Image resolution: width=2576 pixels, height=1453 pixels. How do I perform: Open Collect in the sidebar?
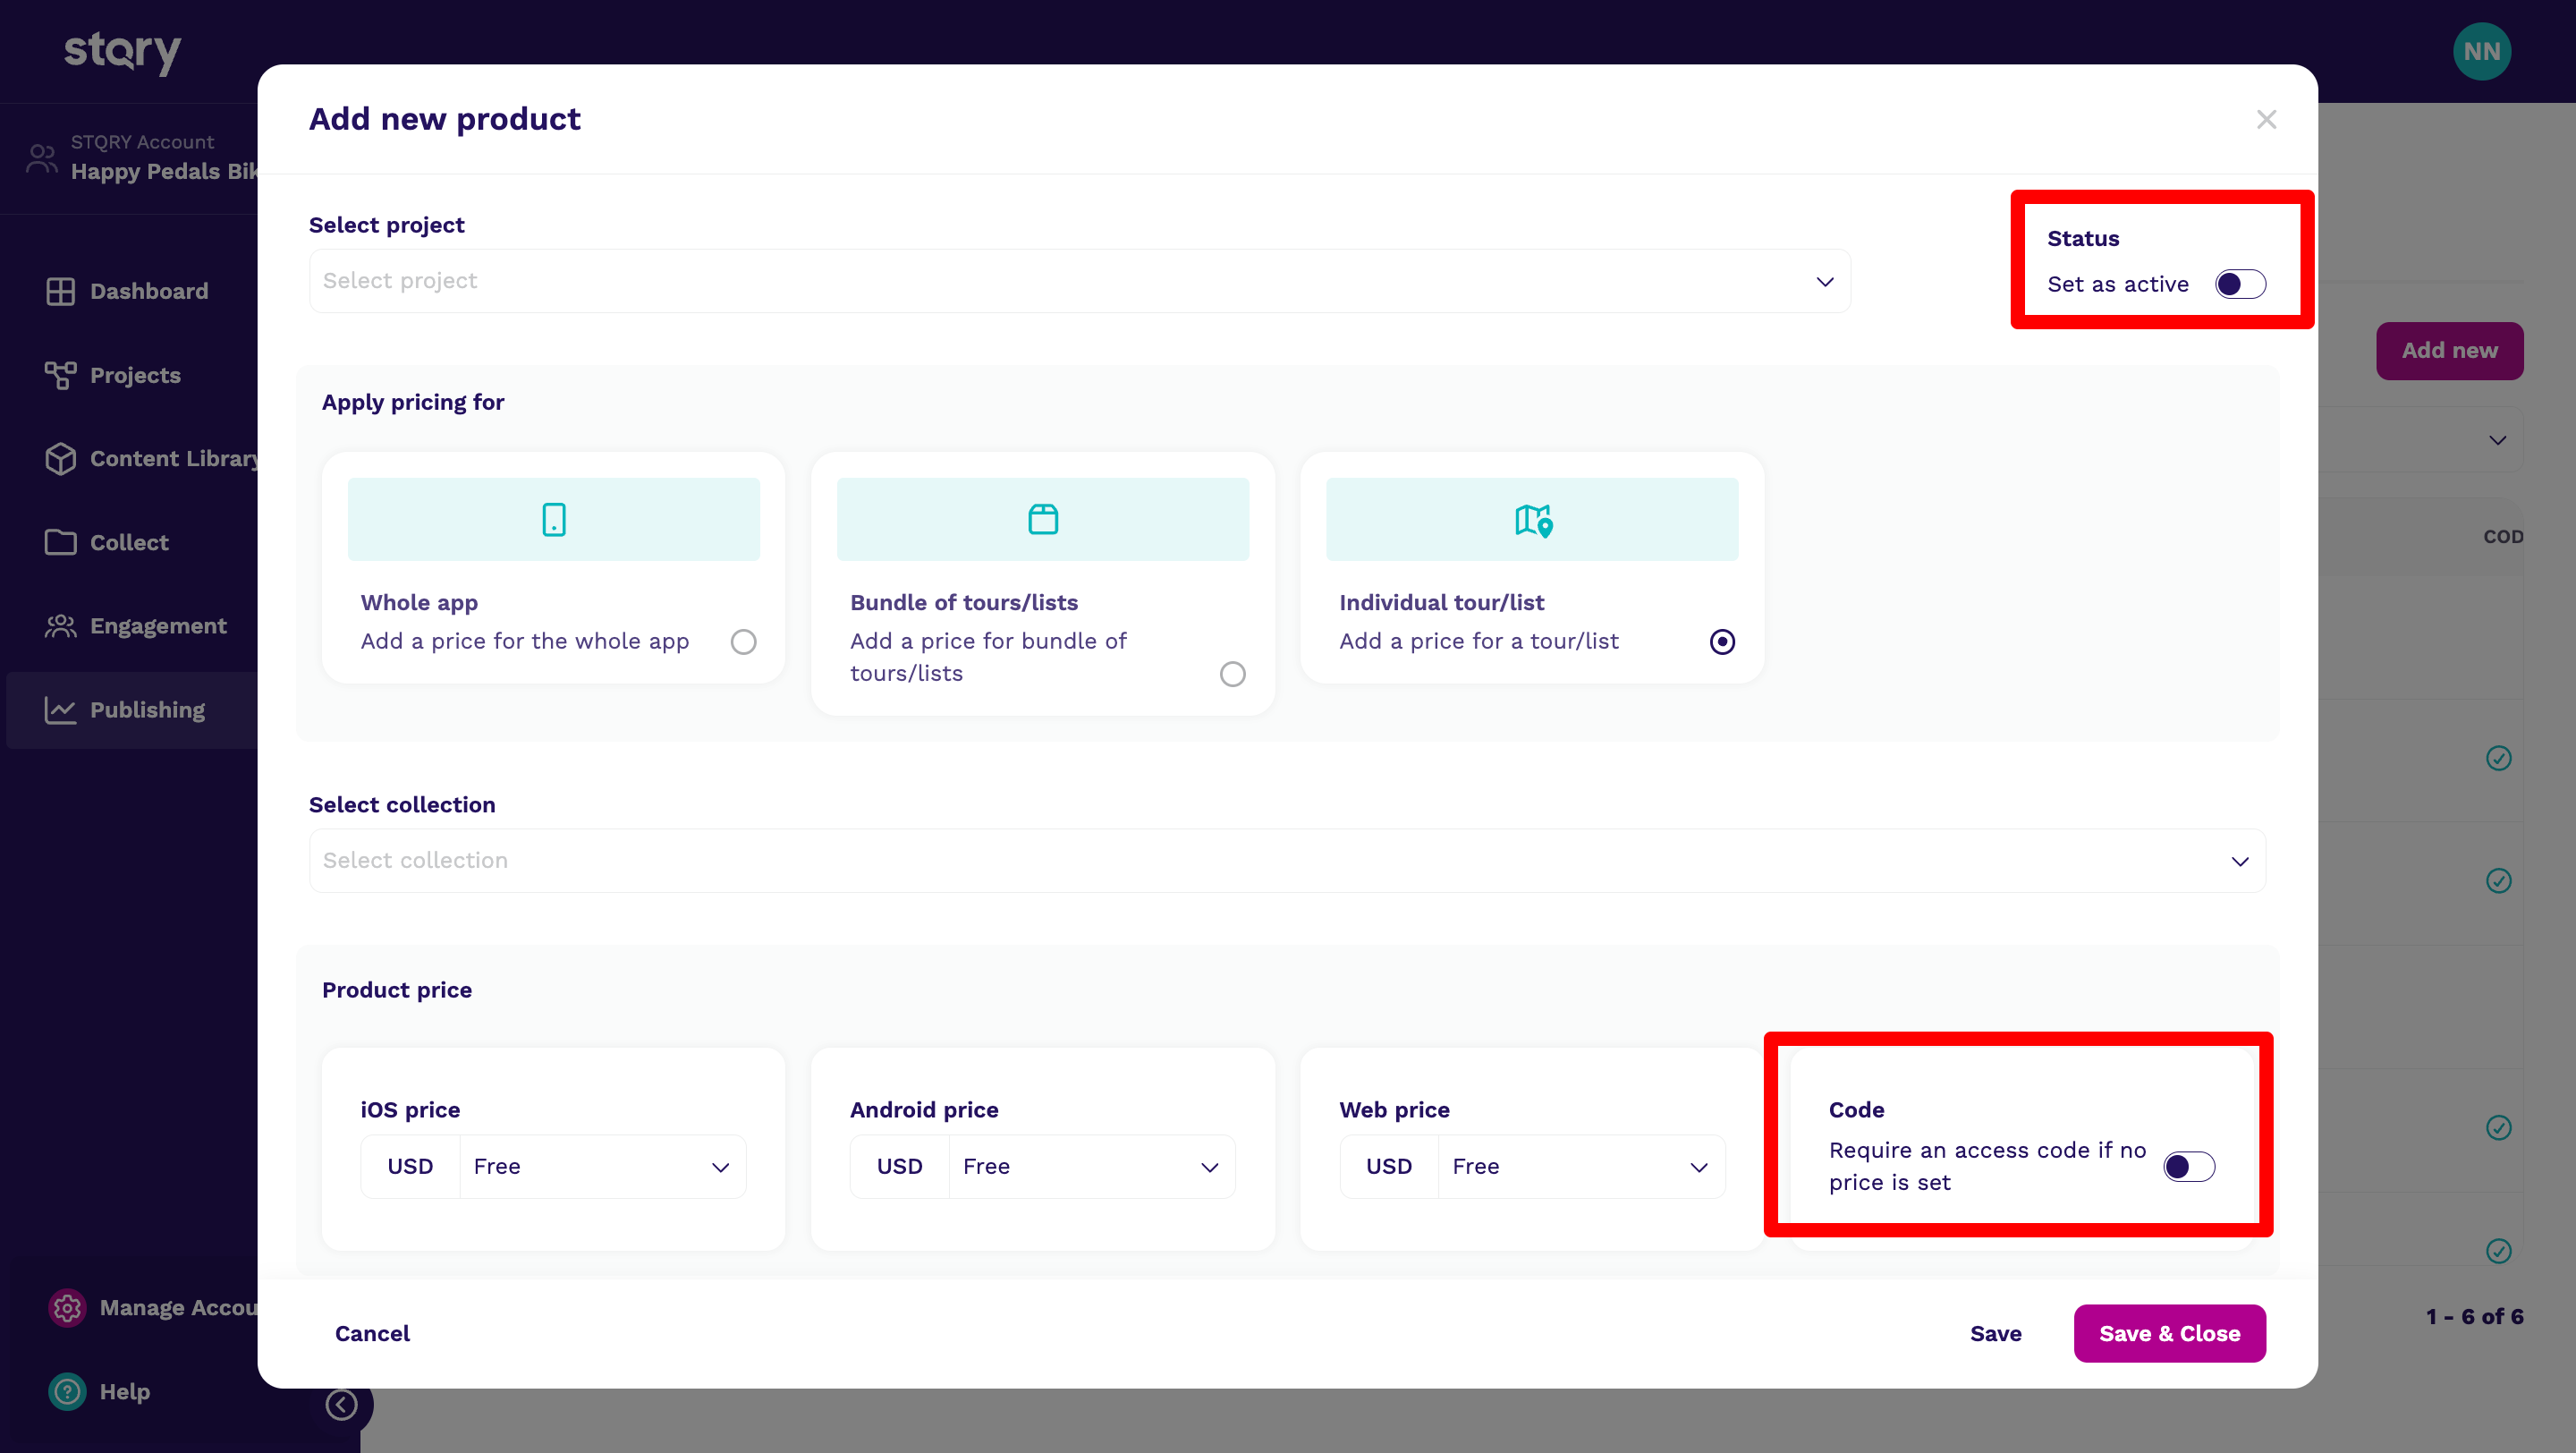pos(130,542)
